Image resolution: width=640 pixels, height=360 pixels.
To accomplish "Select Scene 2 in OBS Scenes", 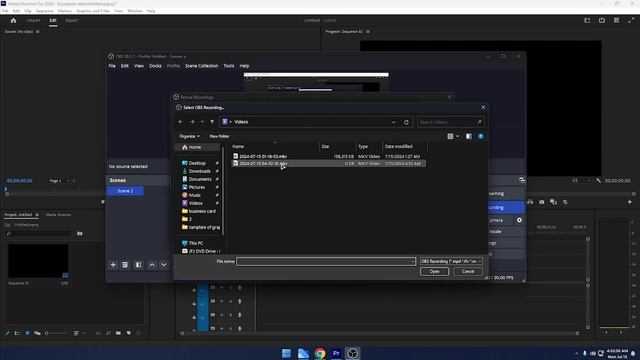I will click(x=125, y=191).
